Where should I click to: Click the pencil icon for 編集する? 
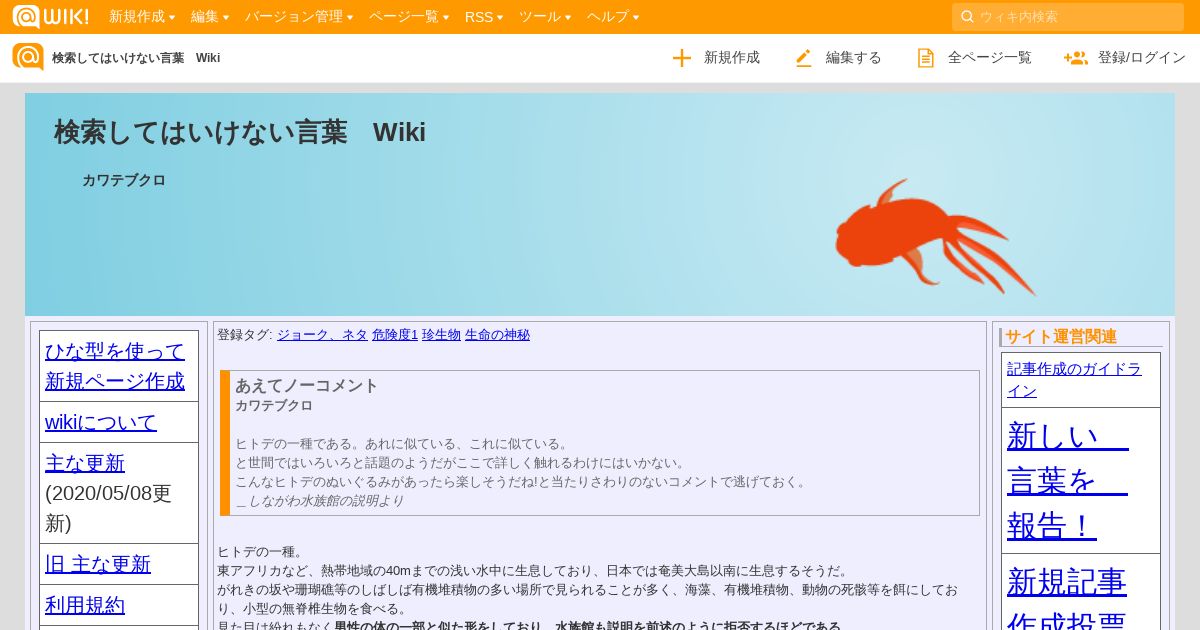coord(804,58)
